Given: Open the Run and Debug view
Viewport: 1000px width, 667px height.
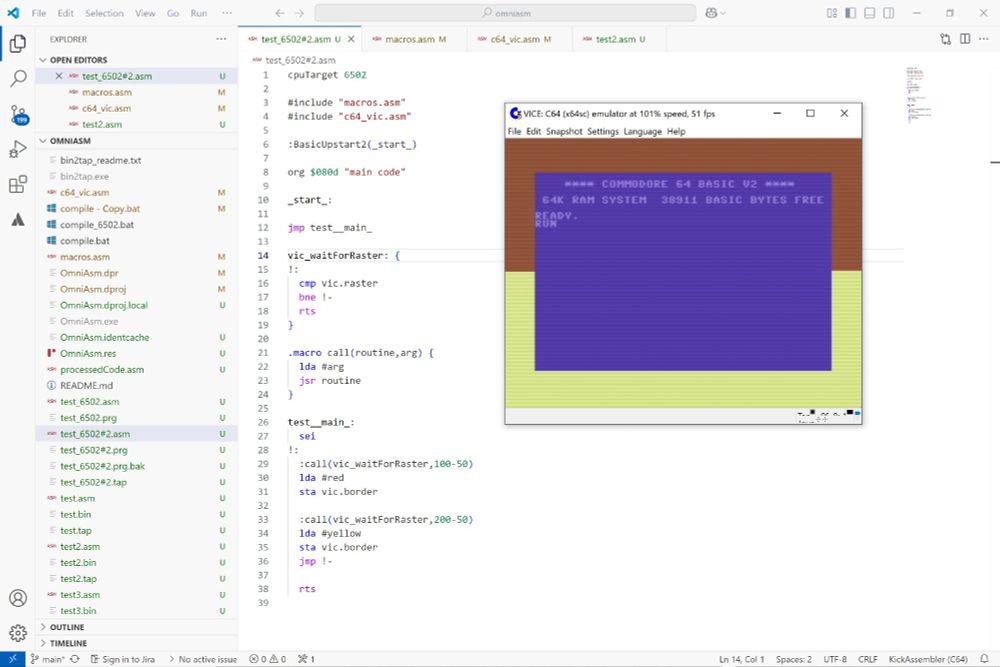Looking at the screenshot, I should [x=18, y=149].
